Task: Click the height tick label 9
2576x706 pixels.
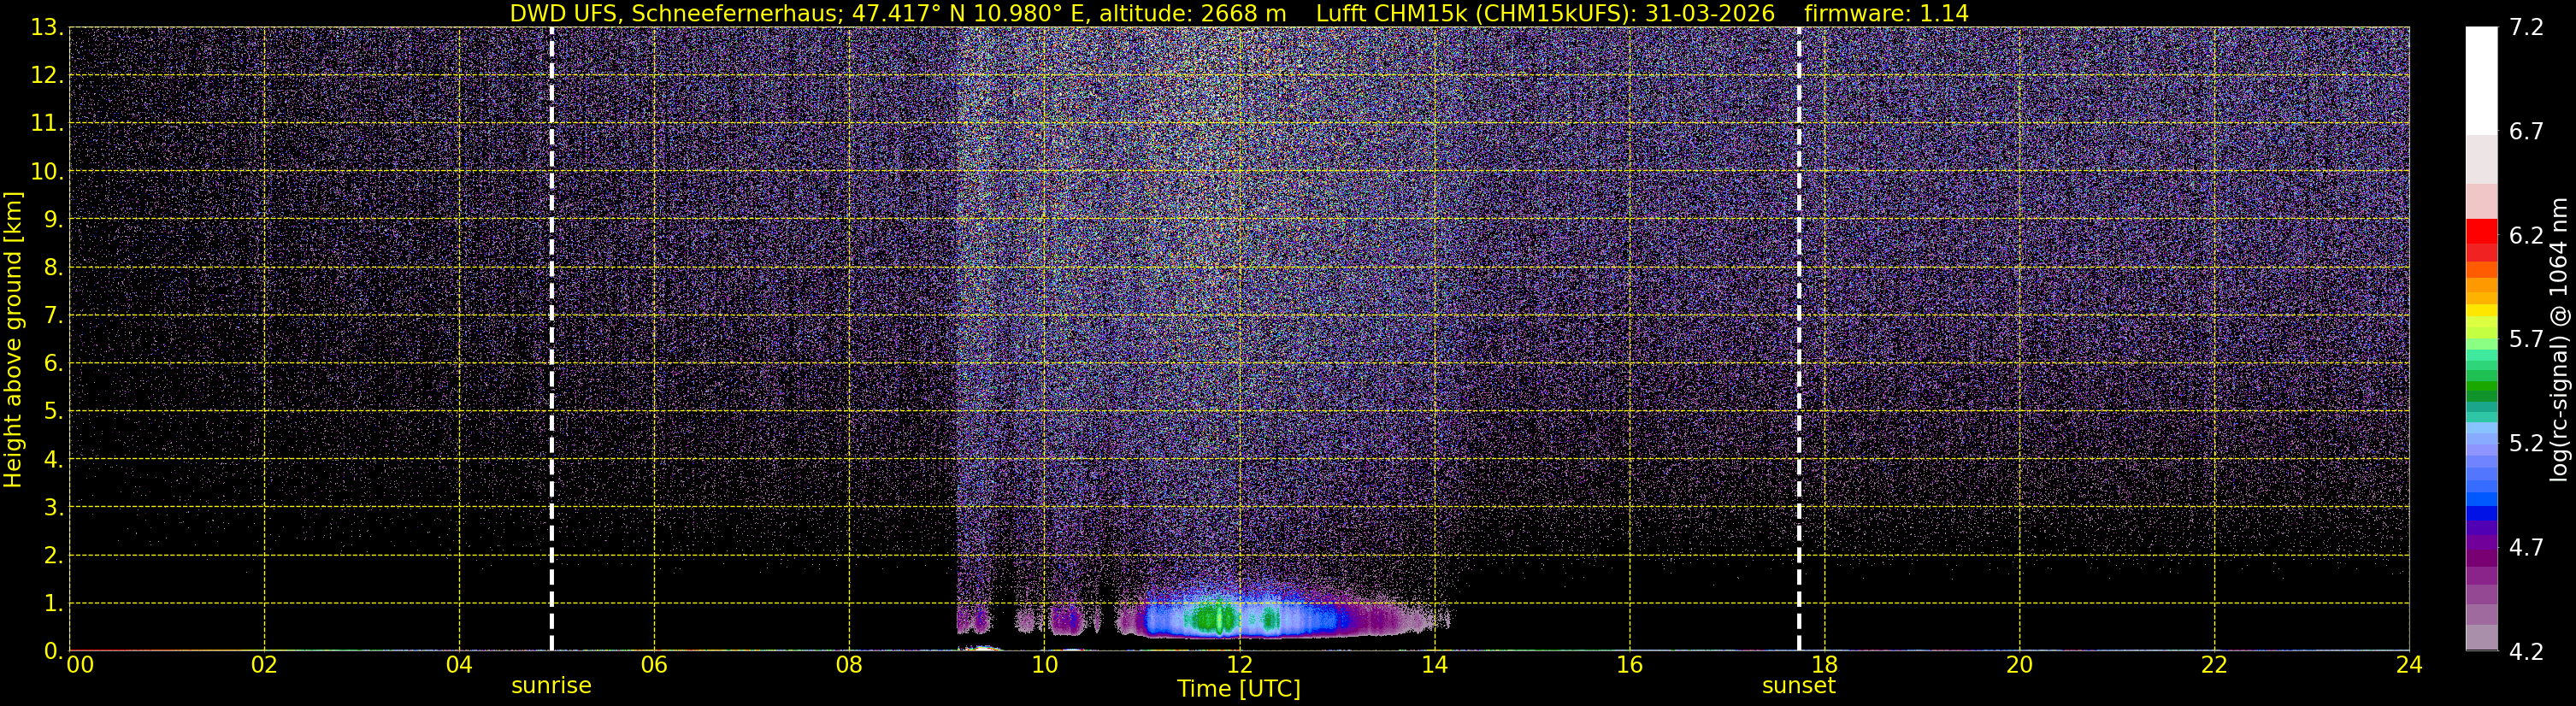Action: pyautogui.click(x=52, y=220)
